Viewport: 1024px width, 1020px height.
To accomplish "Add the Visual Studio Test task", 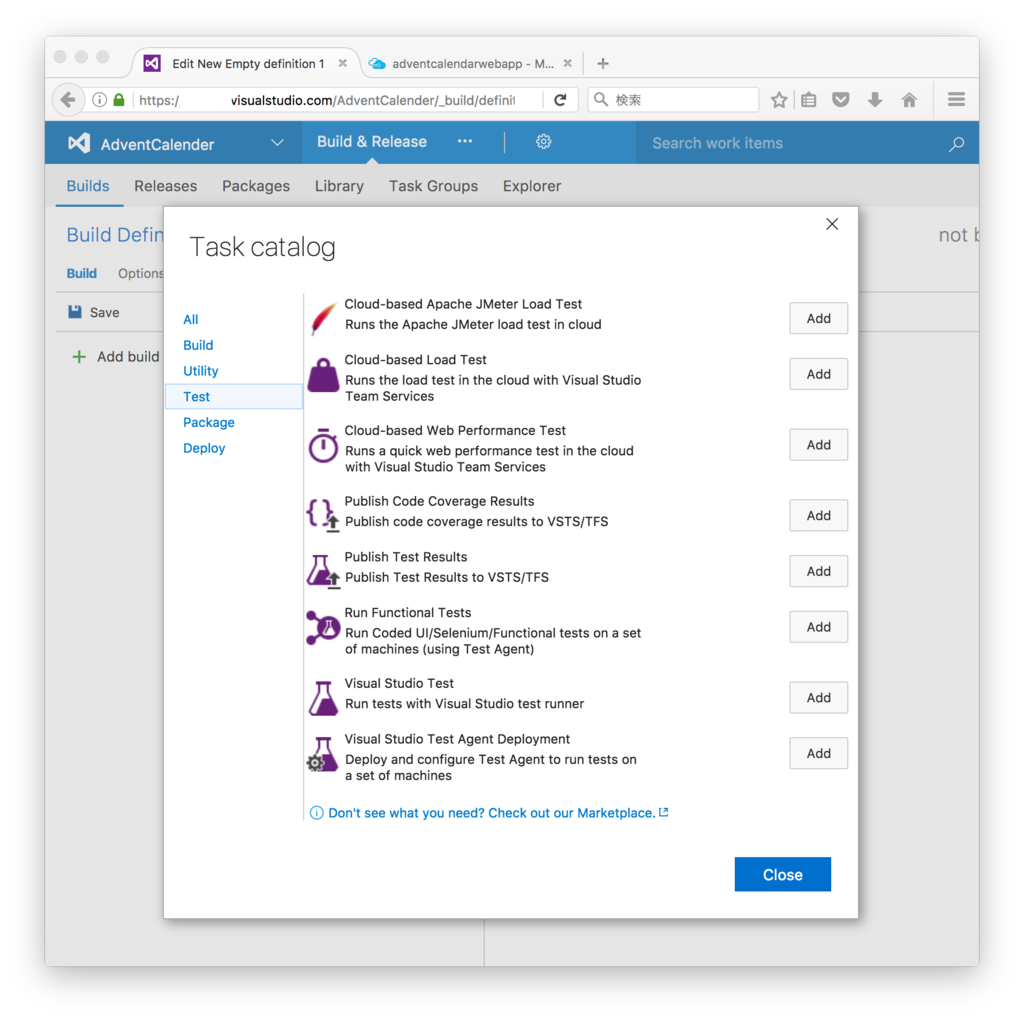I will [818, 697].
